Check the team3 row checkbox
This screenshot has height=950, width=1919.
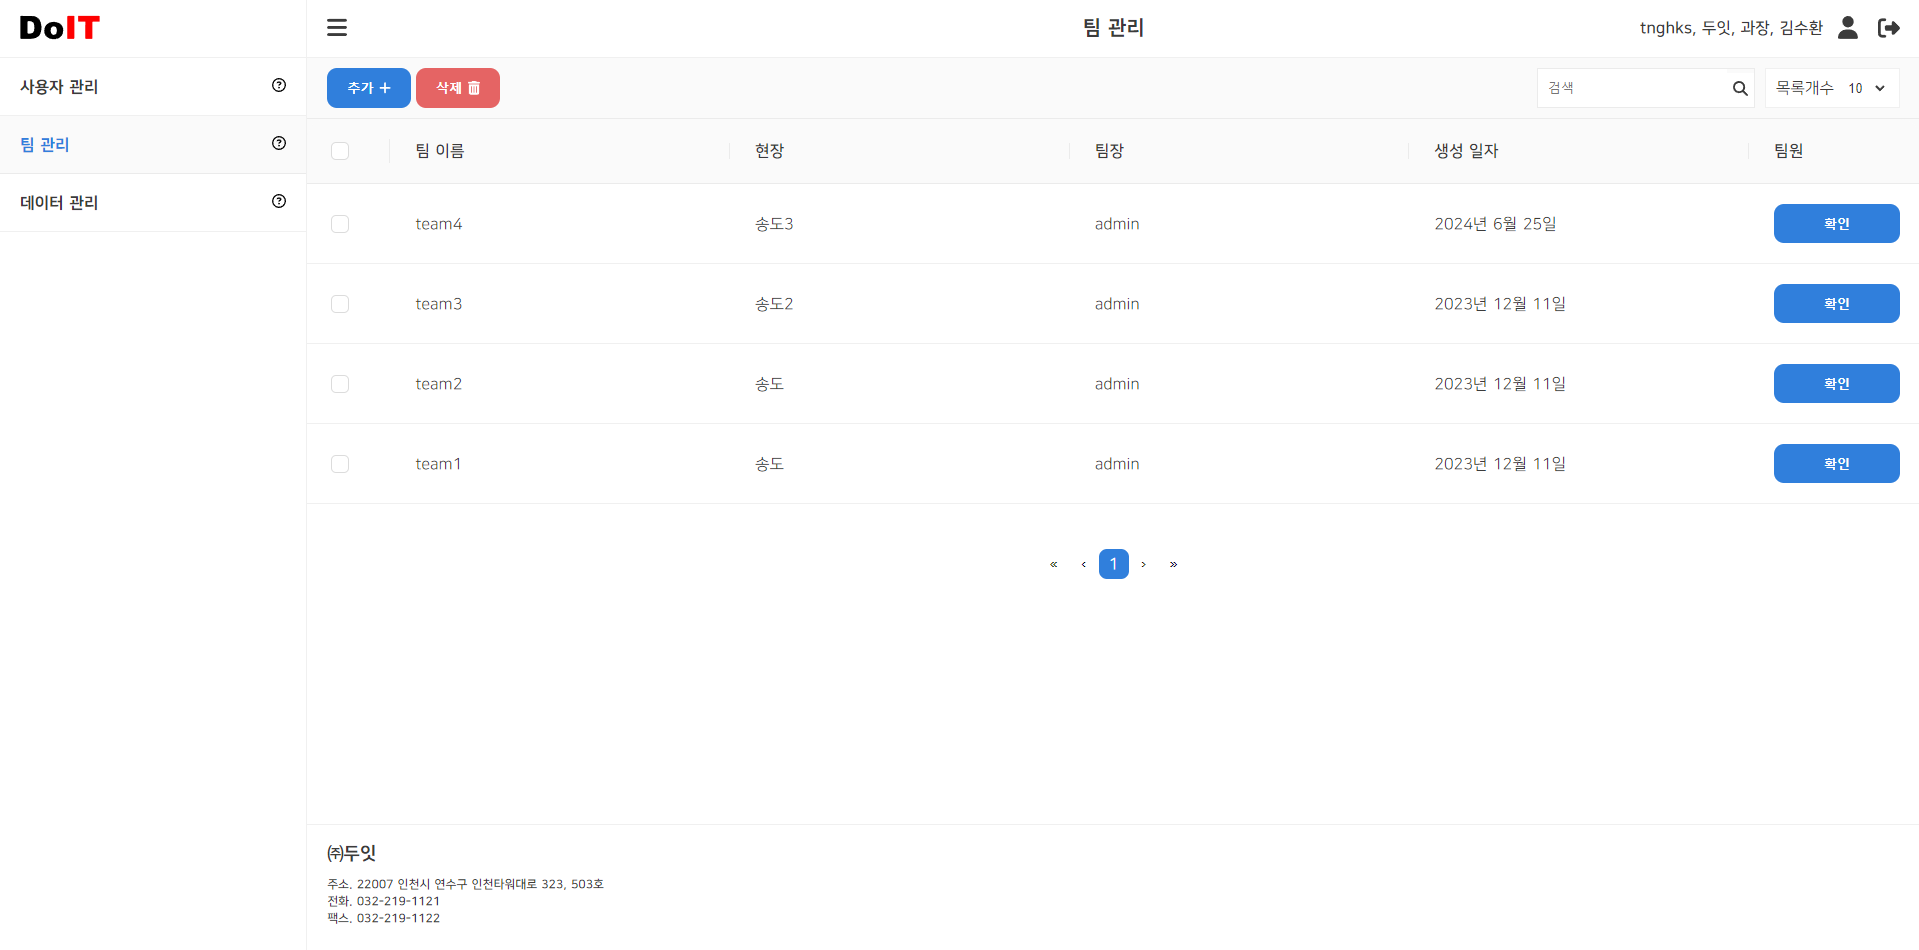pos(340,304)
